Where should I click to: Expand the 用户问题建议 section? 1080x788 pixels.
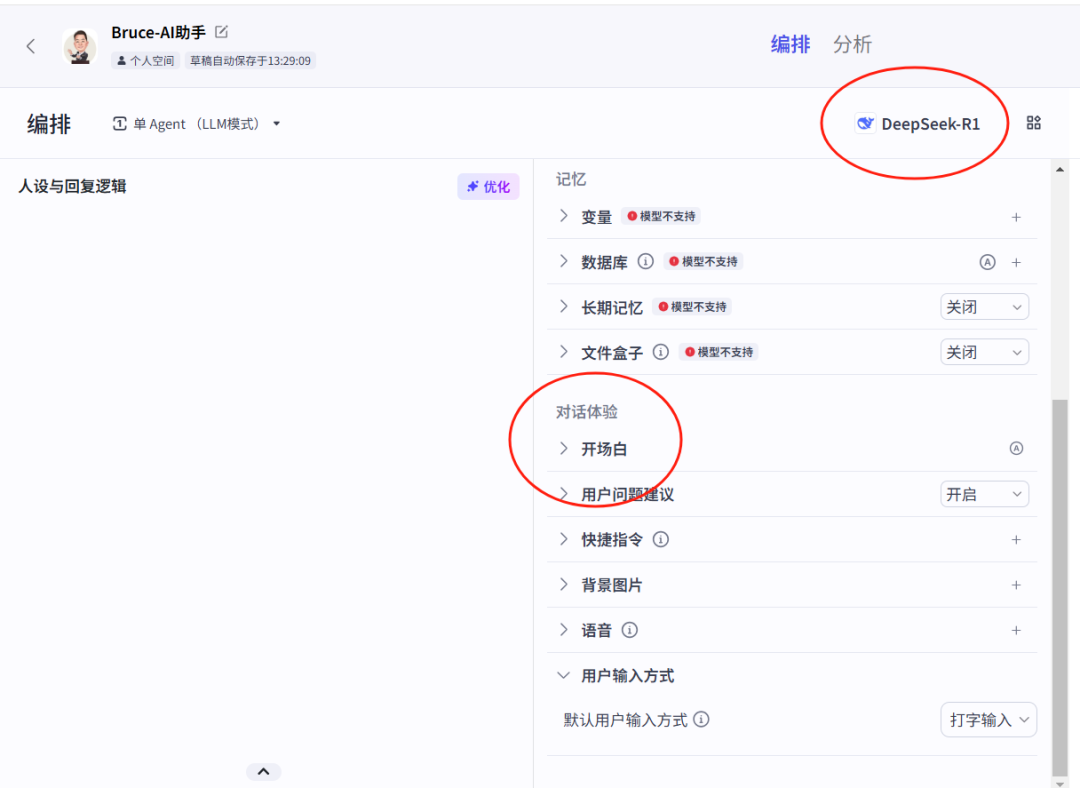coord(563,494)
